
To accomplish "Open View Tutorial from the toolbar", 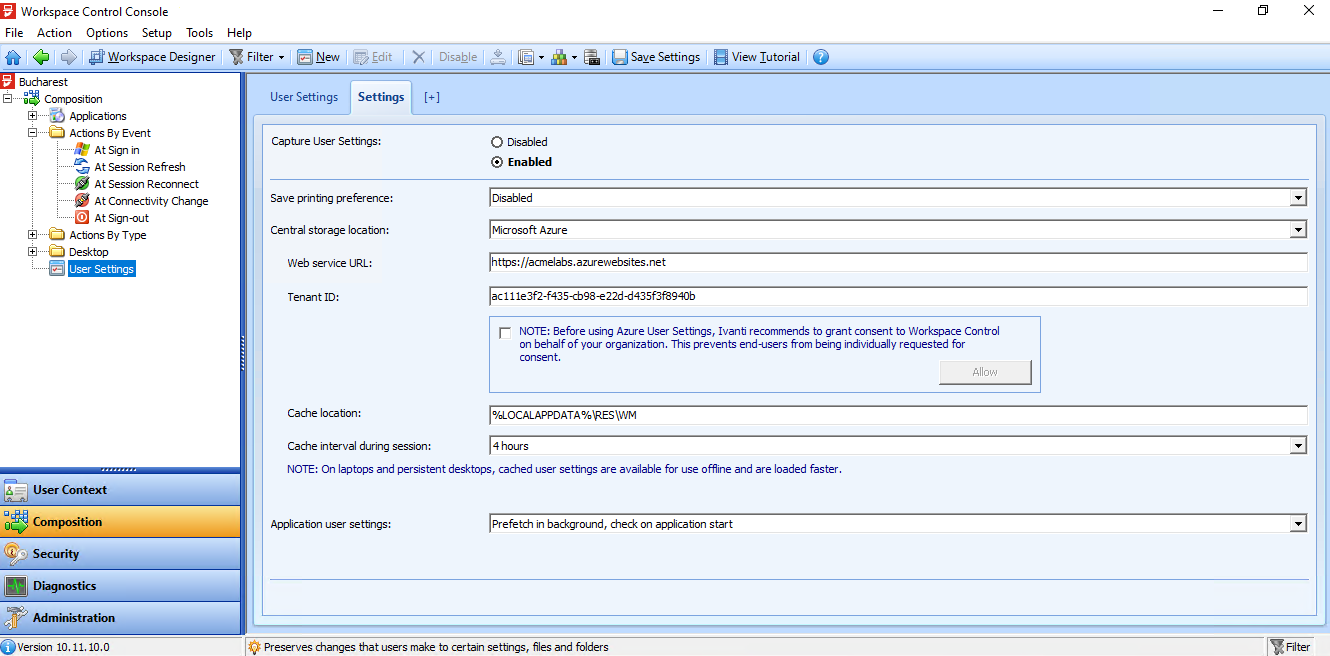I will click(x=757, y=57).
